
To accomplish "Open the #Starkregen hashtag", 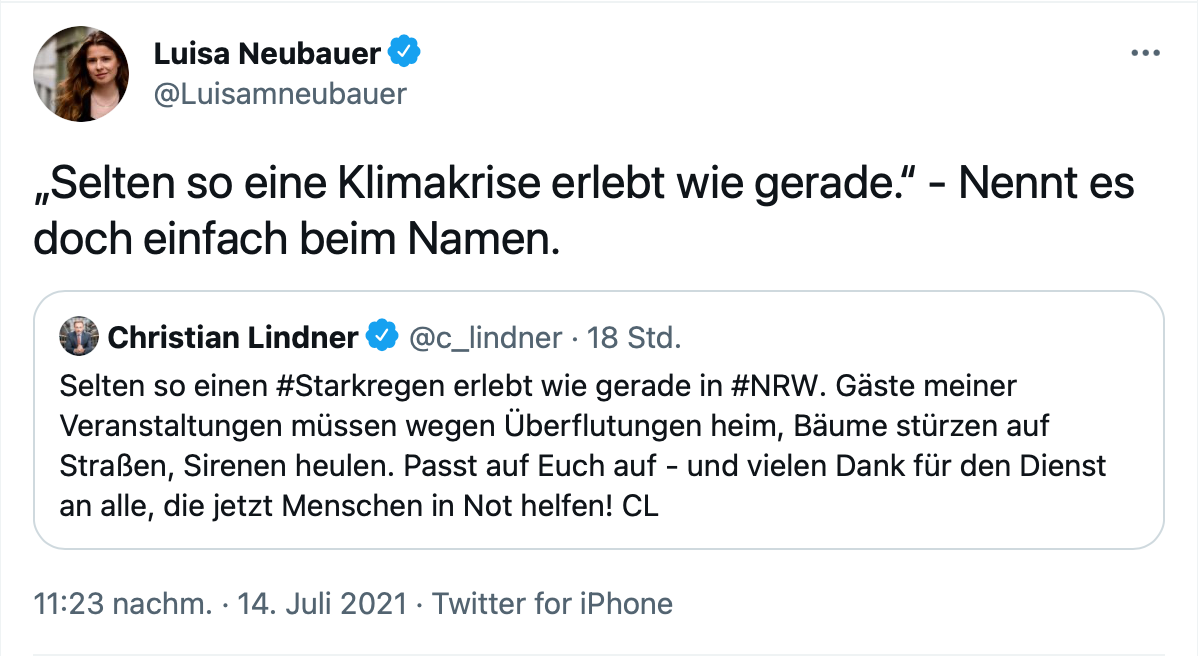I will (x=352, y=385).
